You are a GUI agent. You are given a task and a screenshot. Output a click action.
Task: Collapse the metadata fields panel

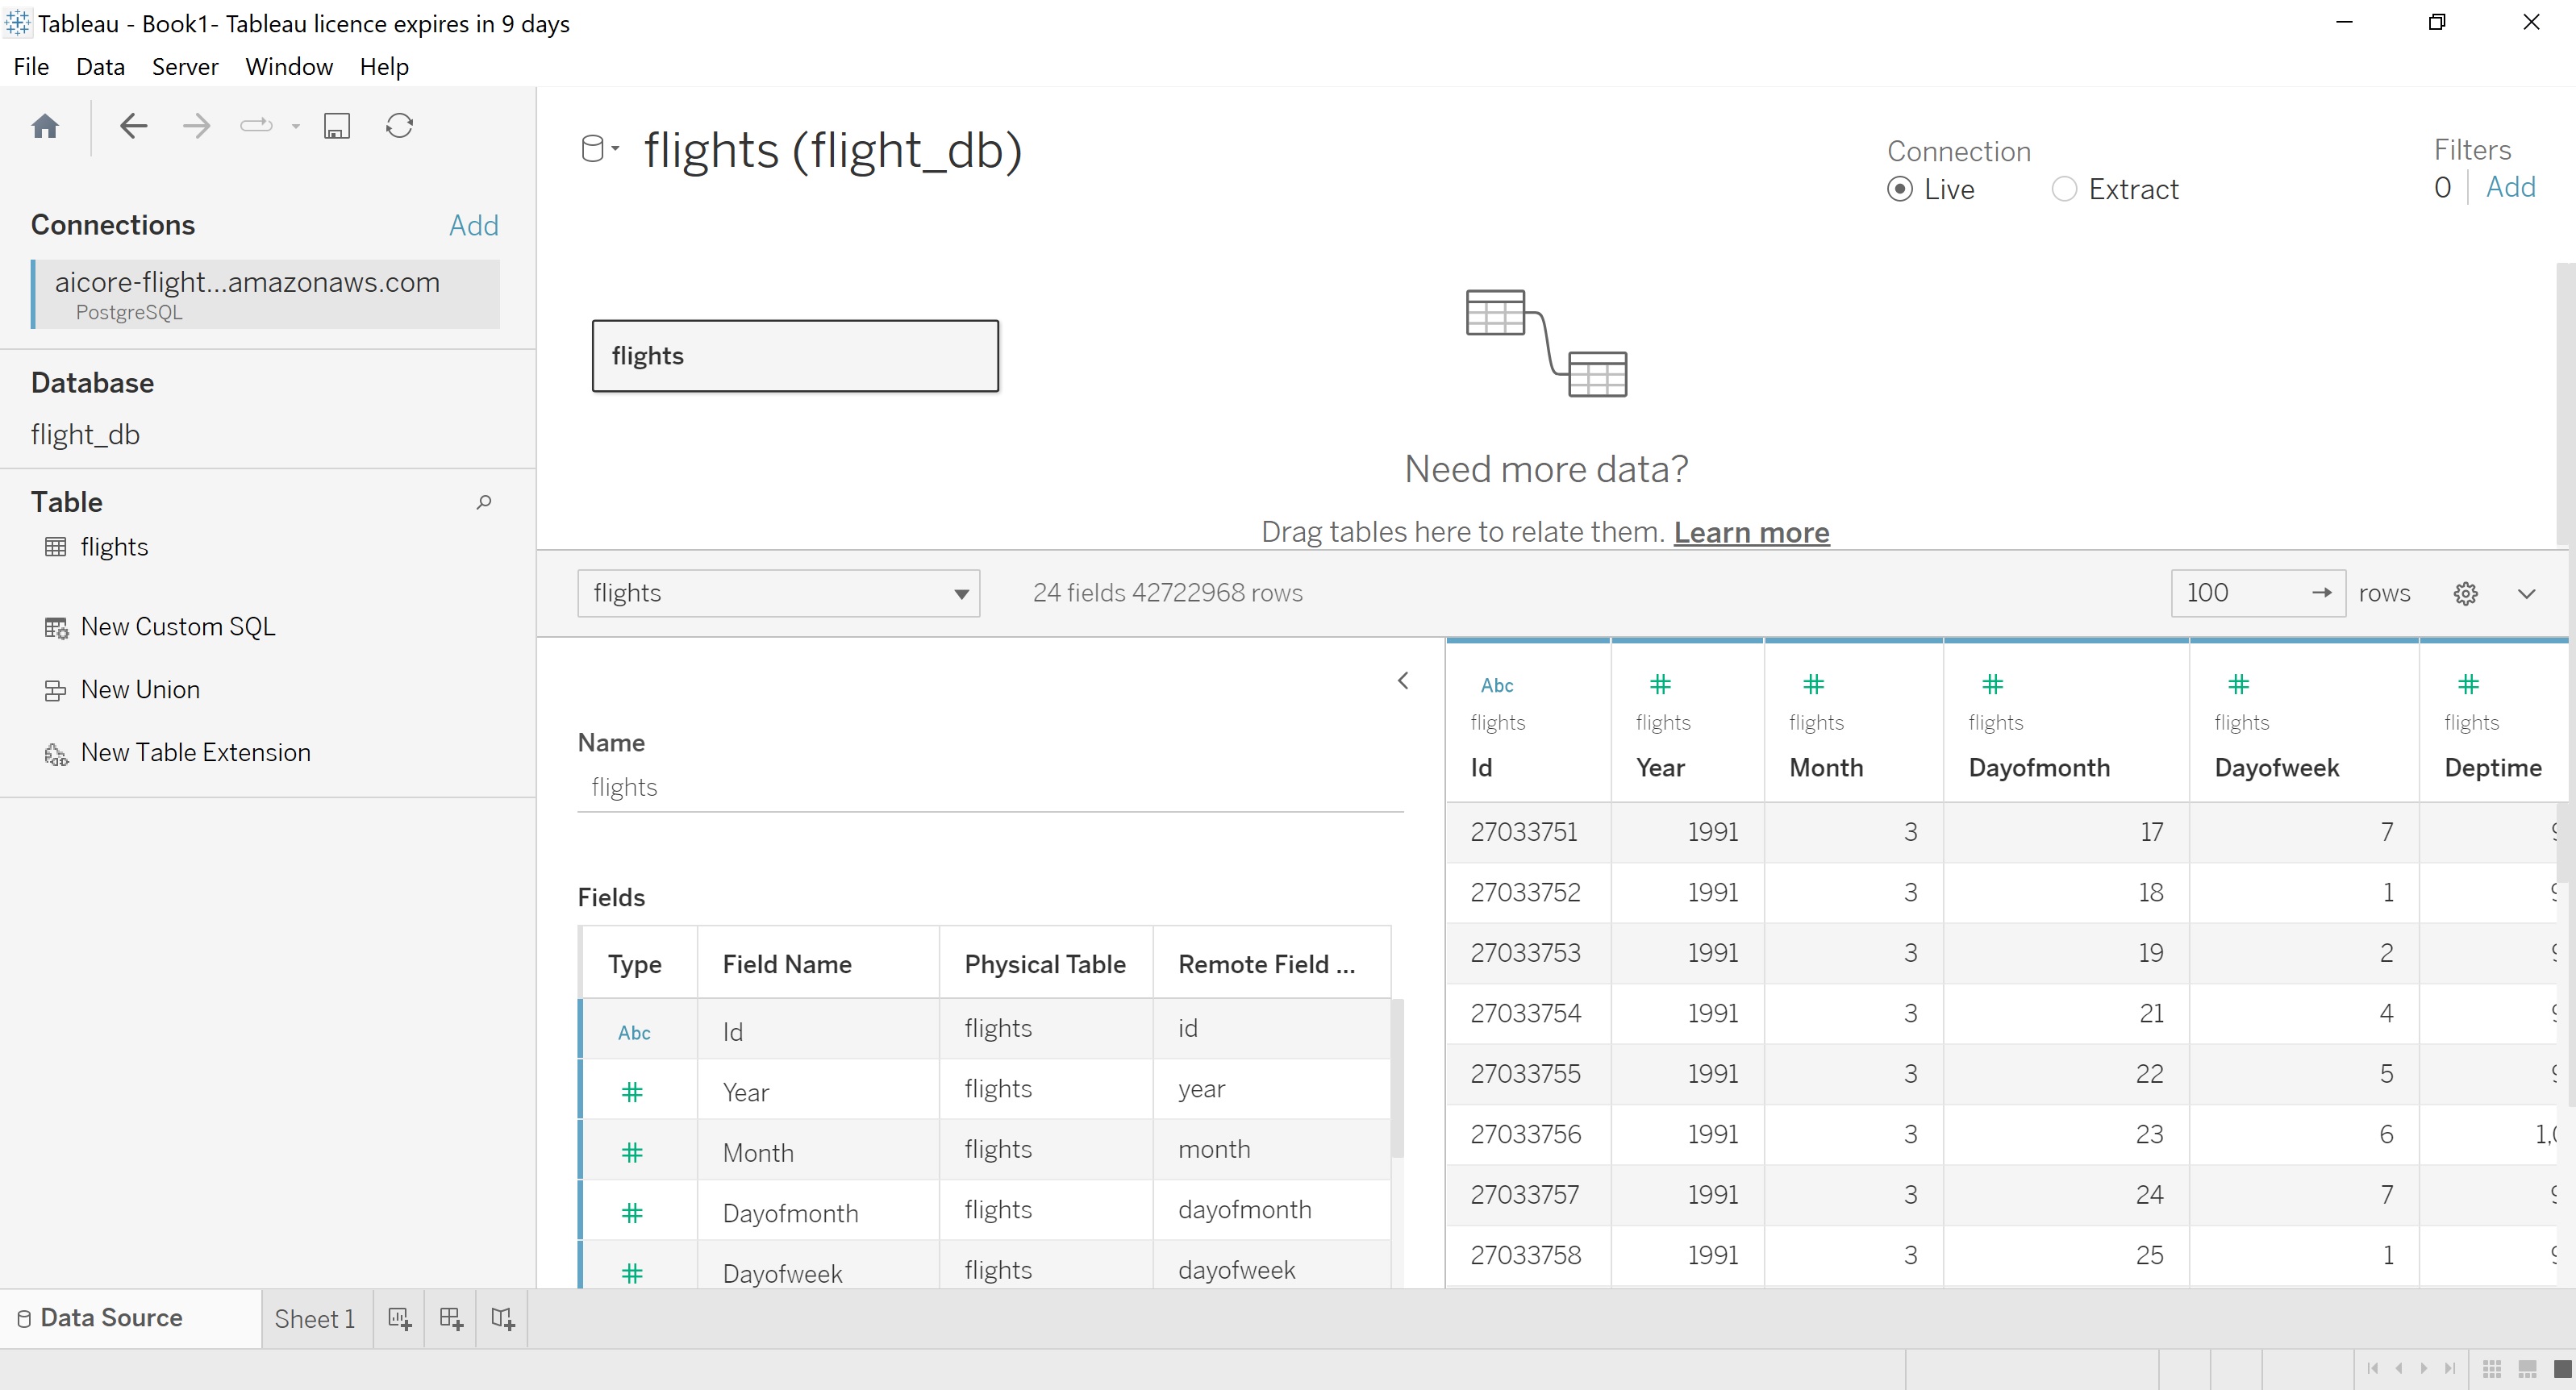(x=1403, y=681)
